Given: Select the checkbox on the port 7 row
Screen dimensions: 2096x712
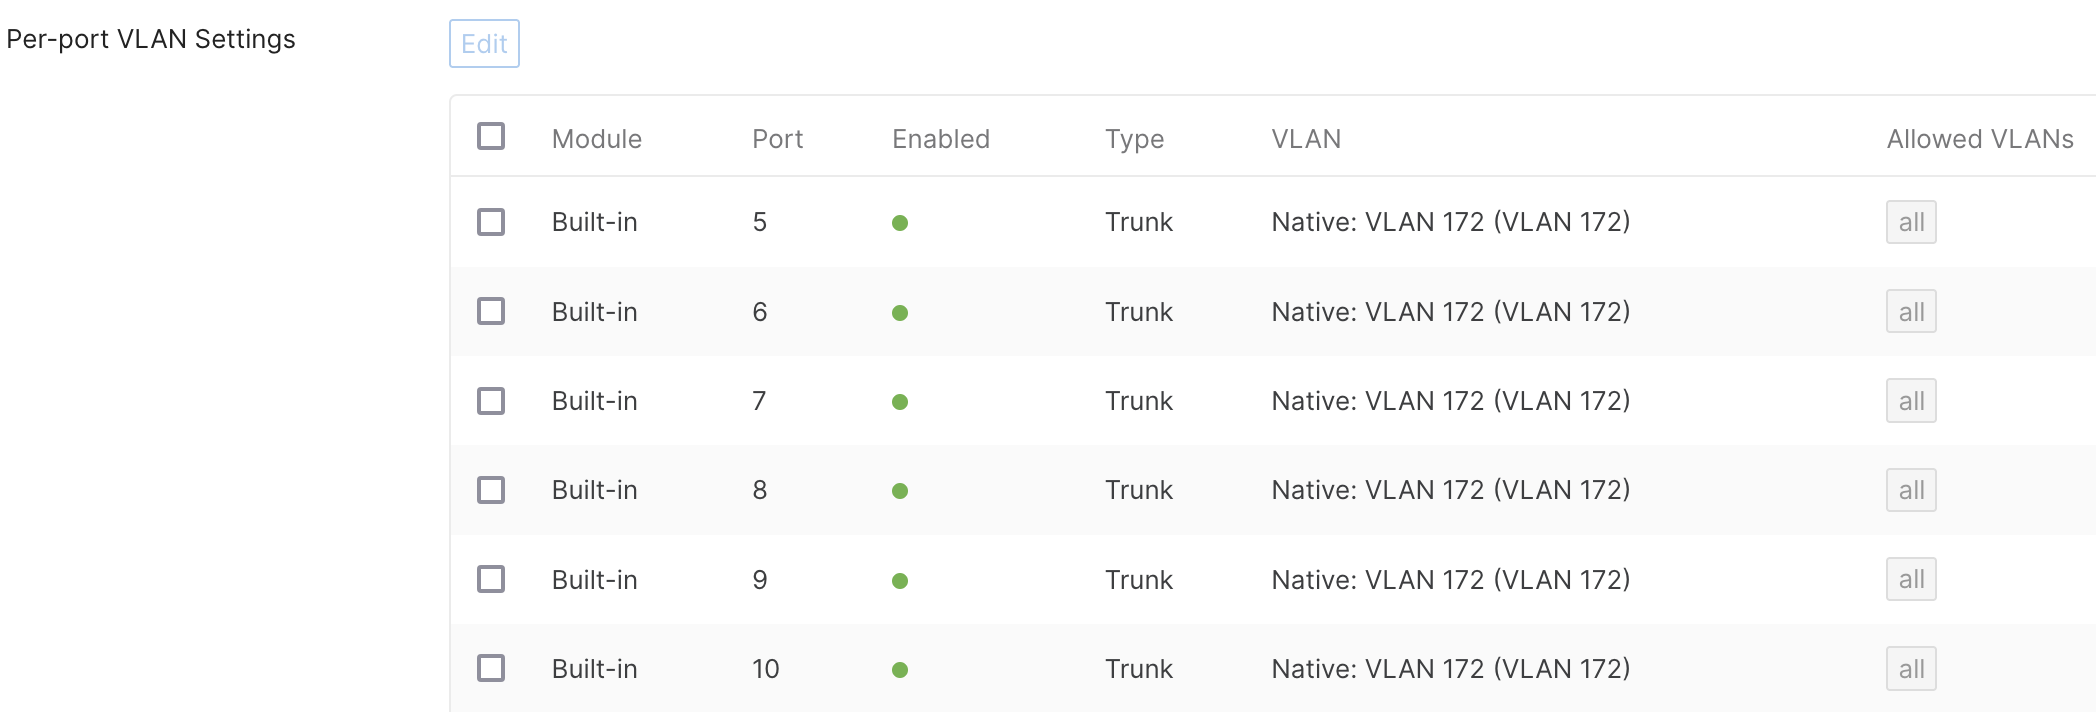Looking at the screenshot, I should pos(491,401).
